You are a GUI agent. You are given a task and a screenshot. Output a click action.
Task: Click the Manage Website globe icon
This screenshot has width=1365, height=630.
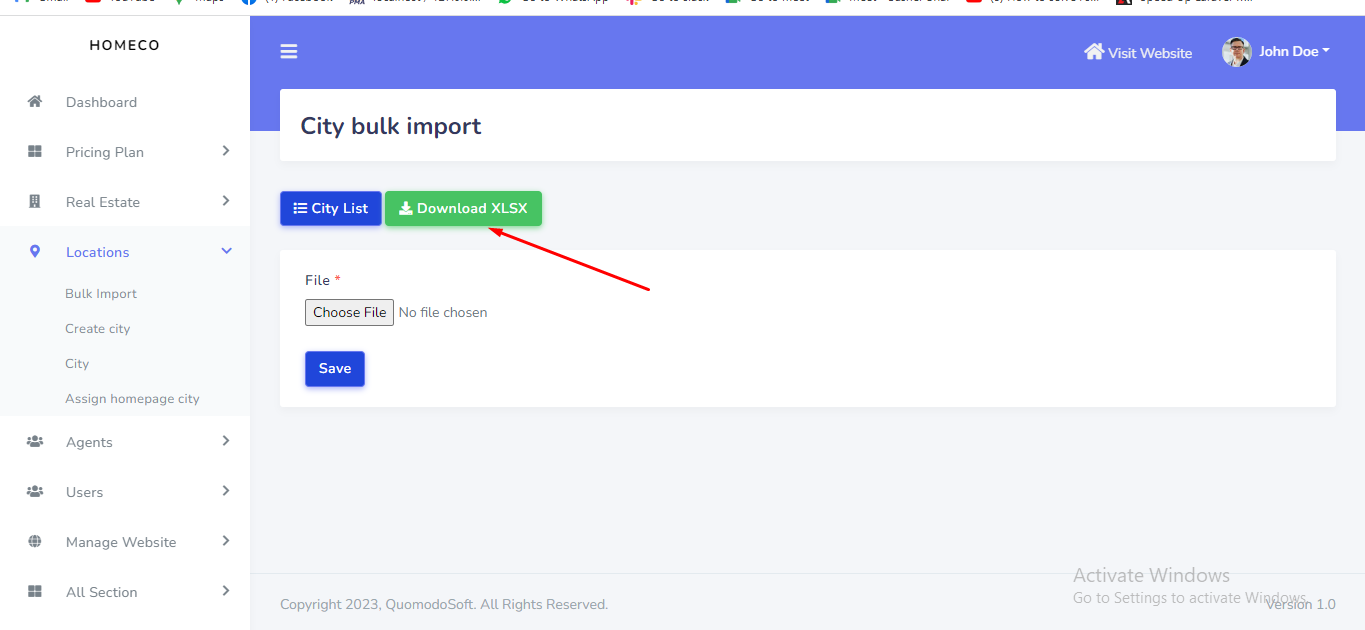click(x=35, y=542)
